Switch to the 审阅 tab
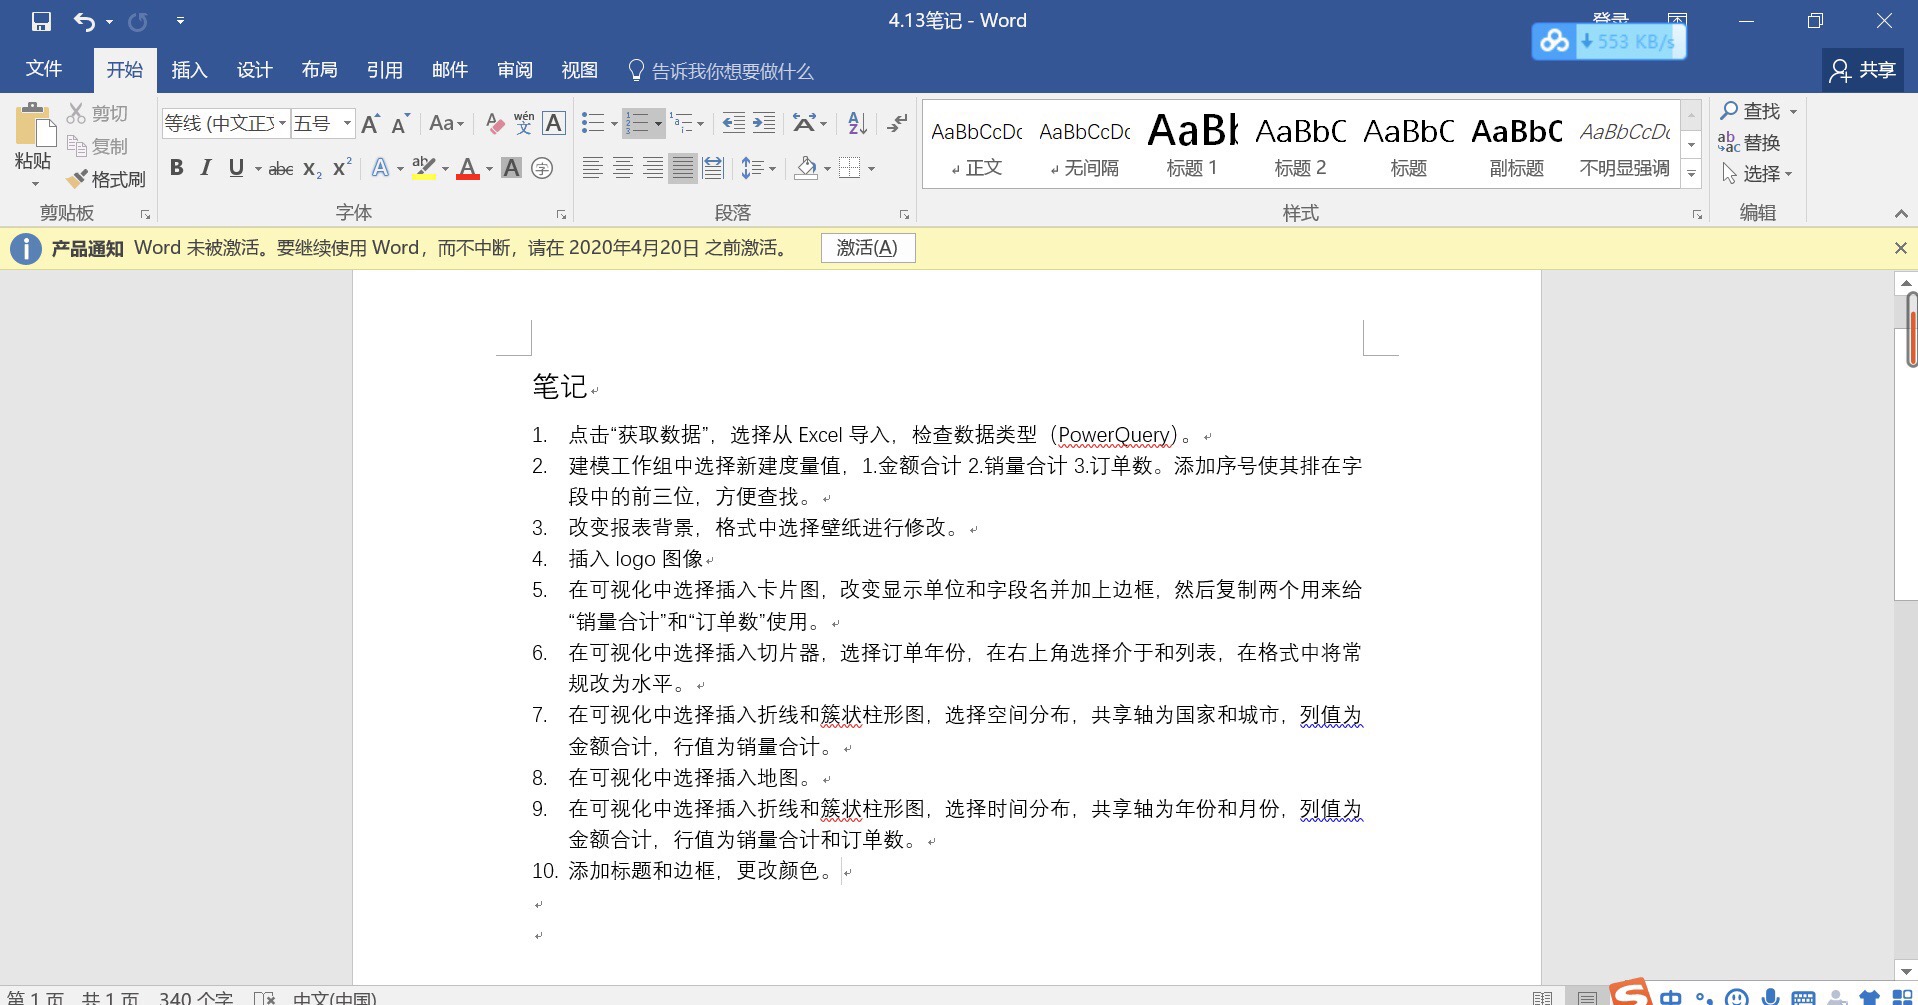This screenshot has height=1005, width=1918. coord(514,70)
